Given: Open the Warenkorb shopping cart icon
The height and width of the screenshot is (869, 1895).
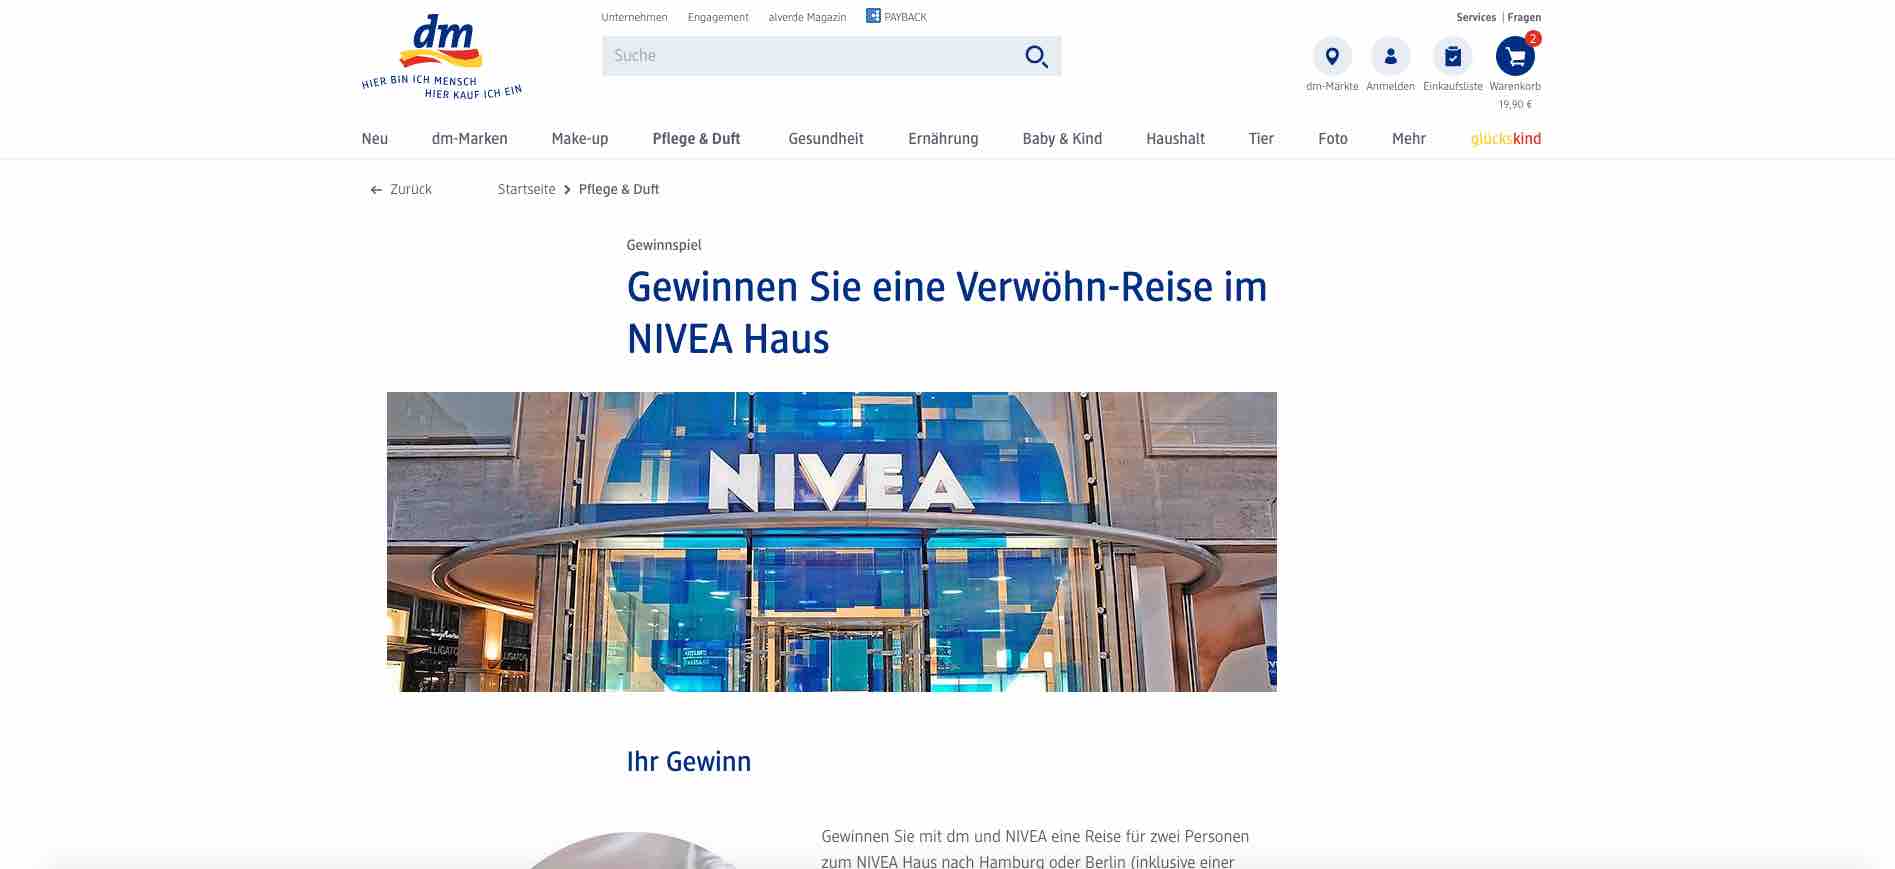Looking at the screenshot, I should pyautogui.click(x=1514, y=56).
